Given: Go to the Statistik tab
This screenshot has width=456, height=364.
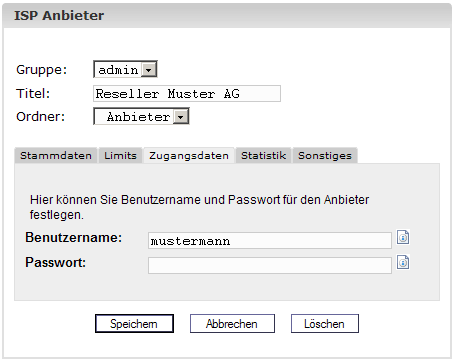Looking at the screenshot, I should click(x=263, y=156).
